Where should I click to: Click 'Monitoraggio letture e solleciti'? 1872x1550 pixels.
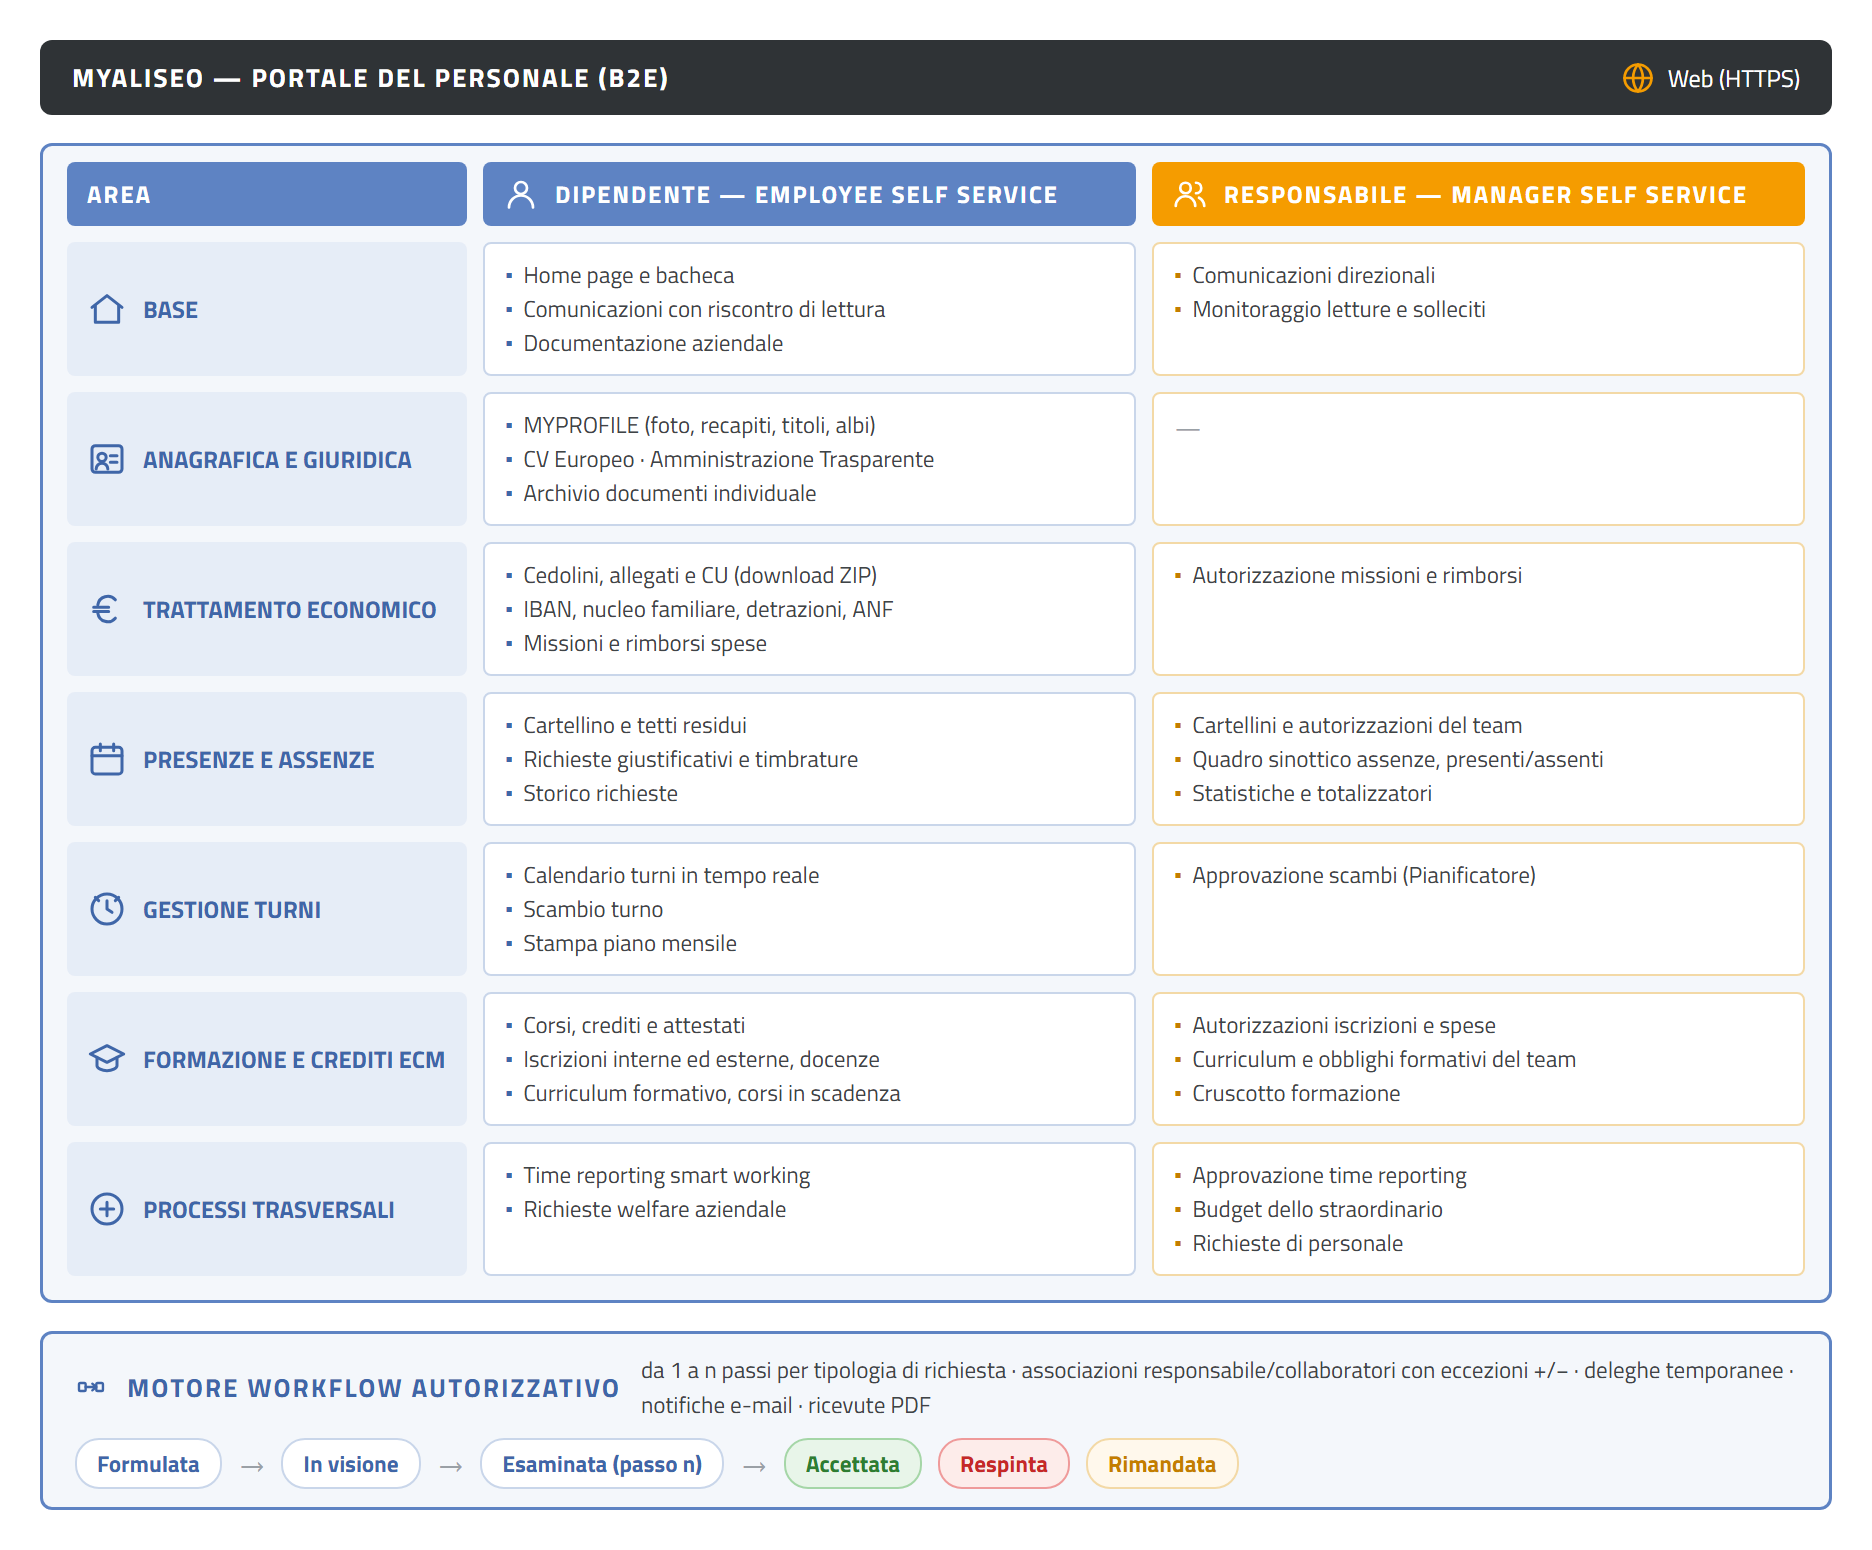coord(1339,309)
